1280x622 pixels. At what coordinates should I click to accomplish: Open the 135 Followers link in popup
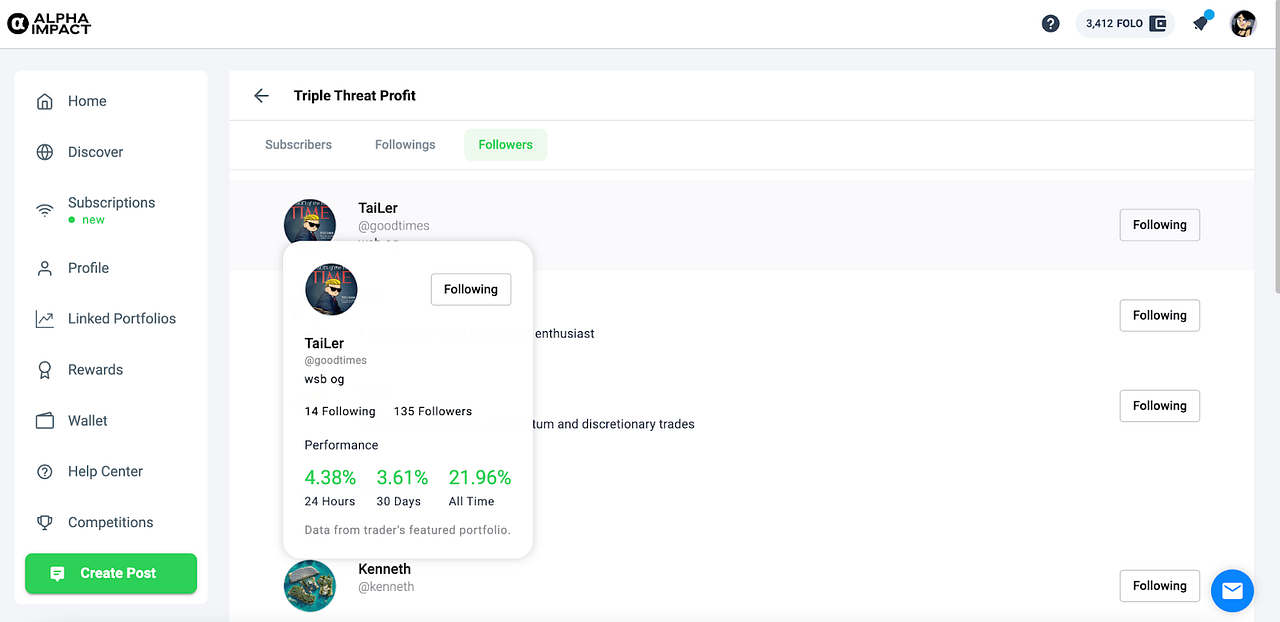[x=433, y=411]
